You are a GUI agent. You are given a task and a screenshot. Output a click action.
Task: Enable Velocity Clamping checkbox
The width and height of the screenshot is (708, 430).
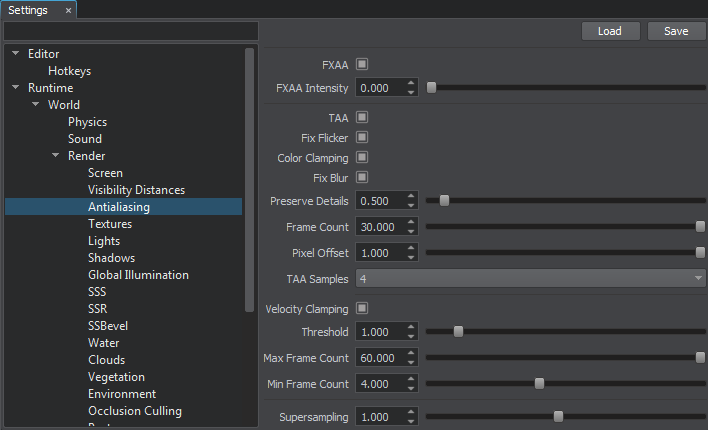[362, 308]
